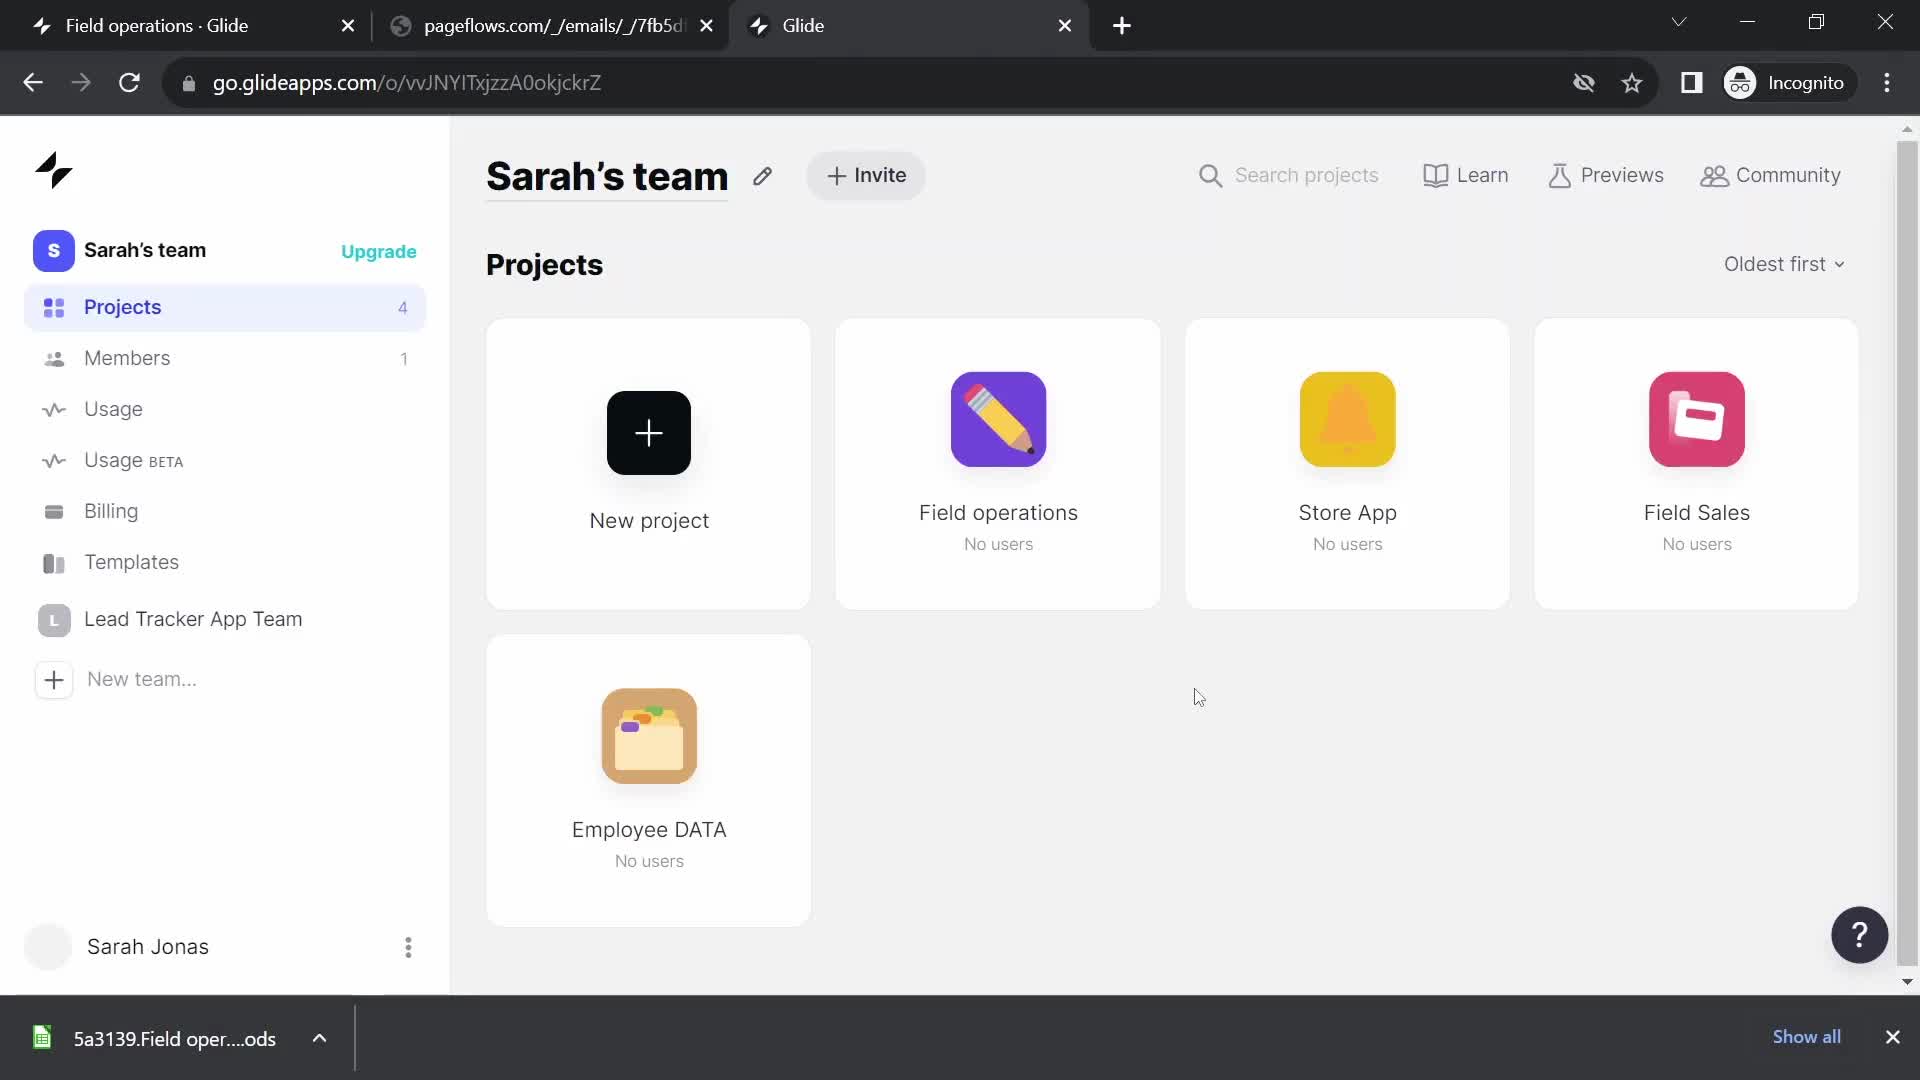Viewport: 1920px width, 1080px height.
Task: Open the new browser tab plus button
Action: pyautogui.click(x=1122, y=26)
